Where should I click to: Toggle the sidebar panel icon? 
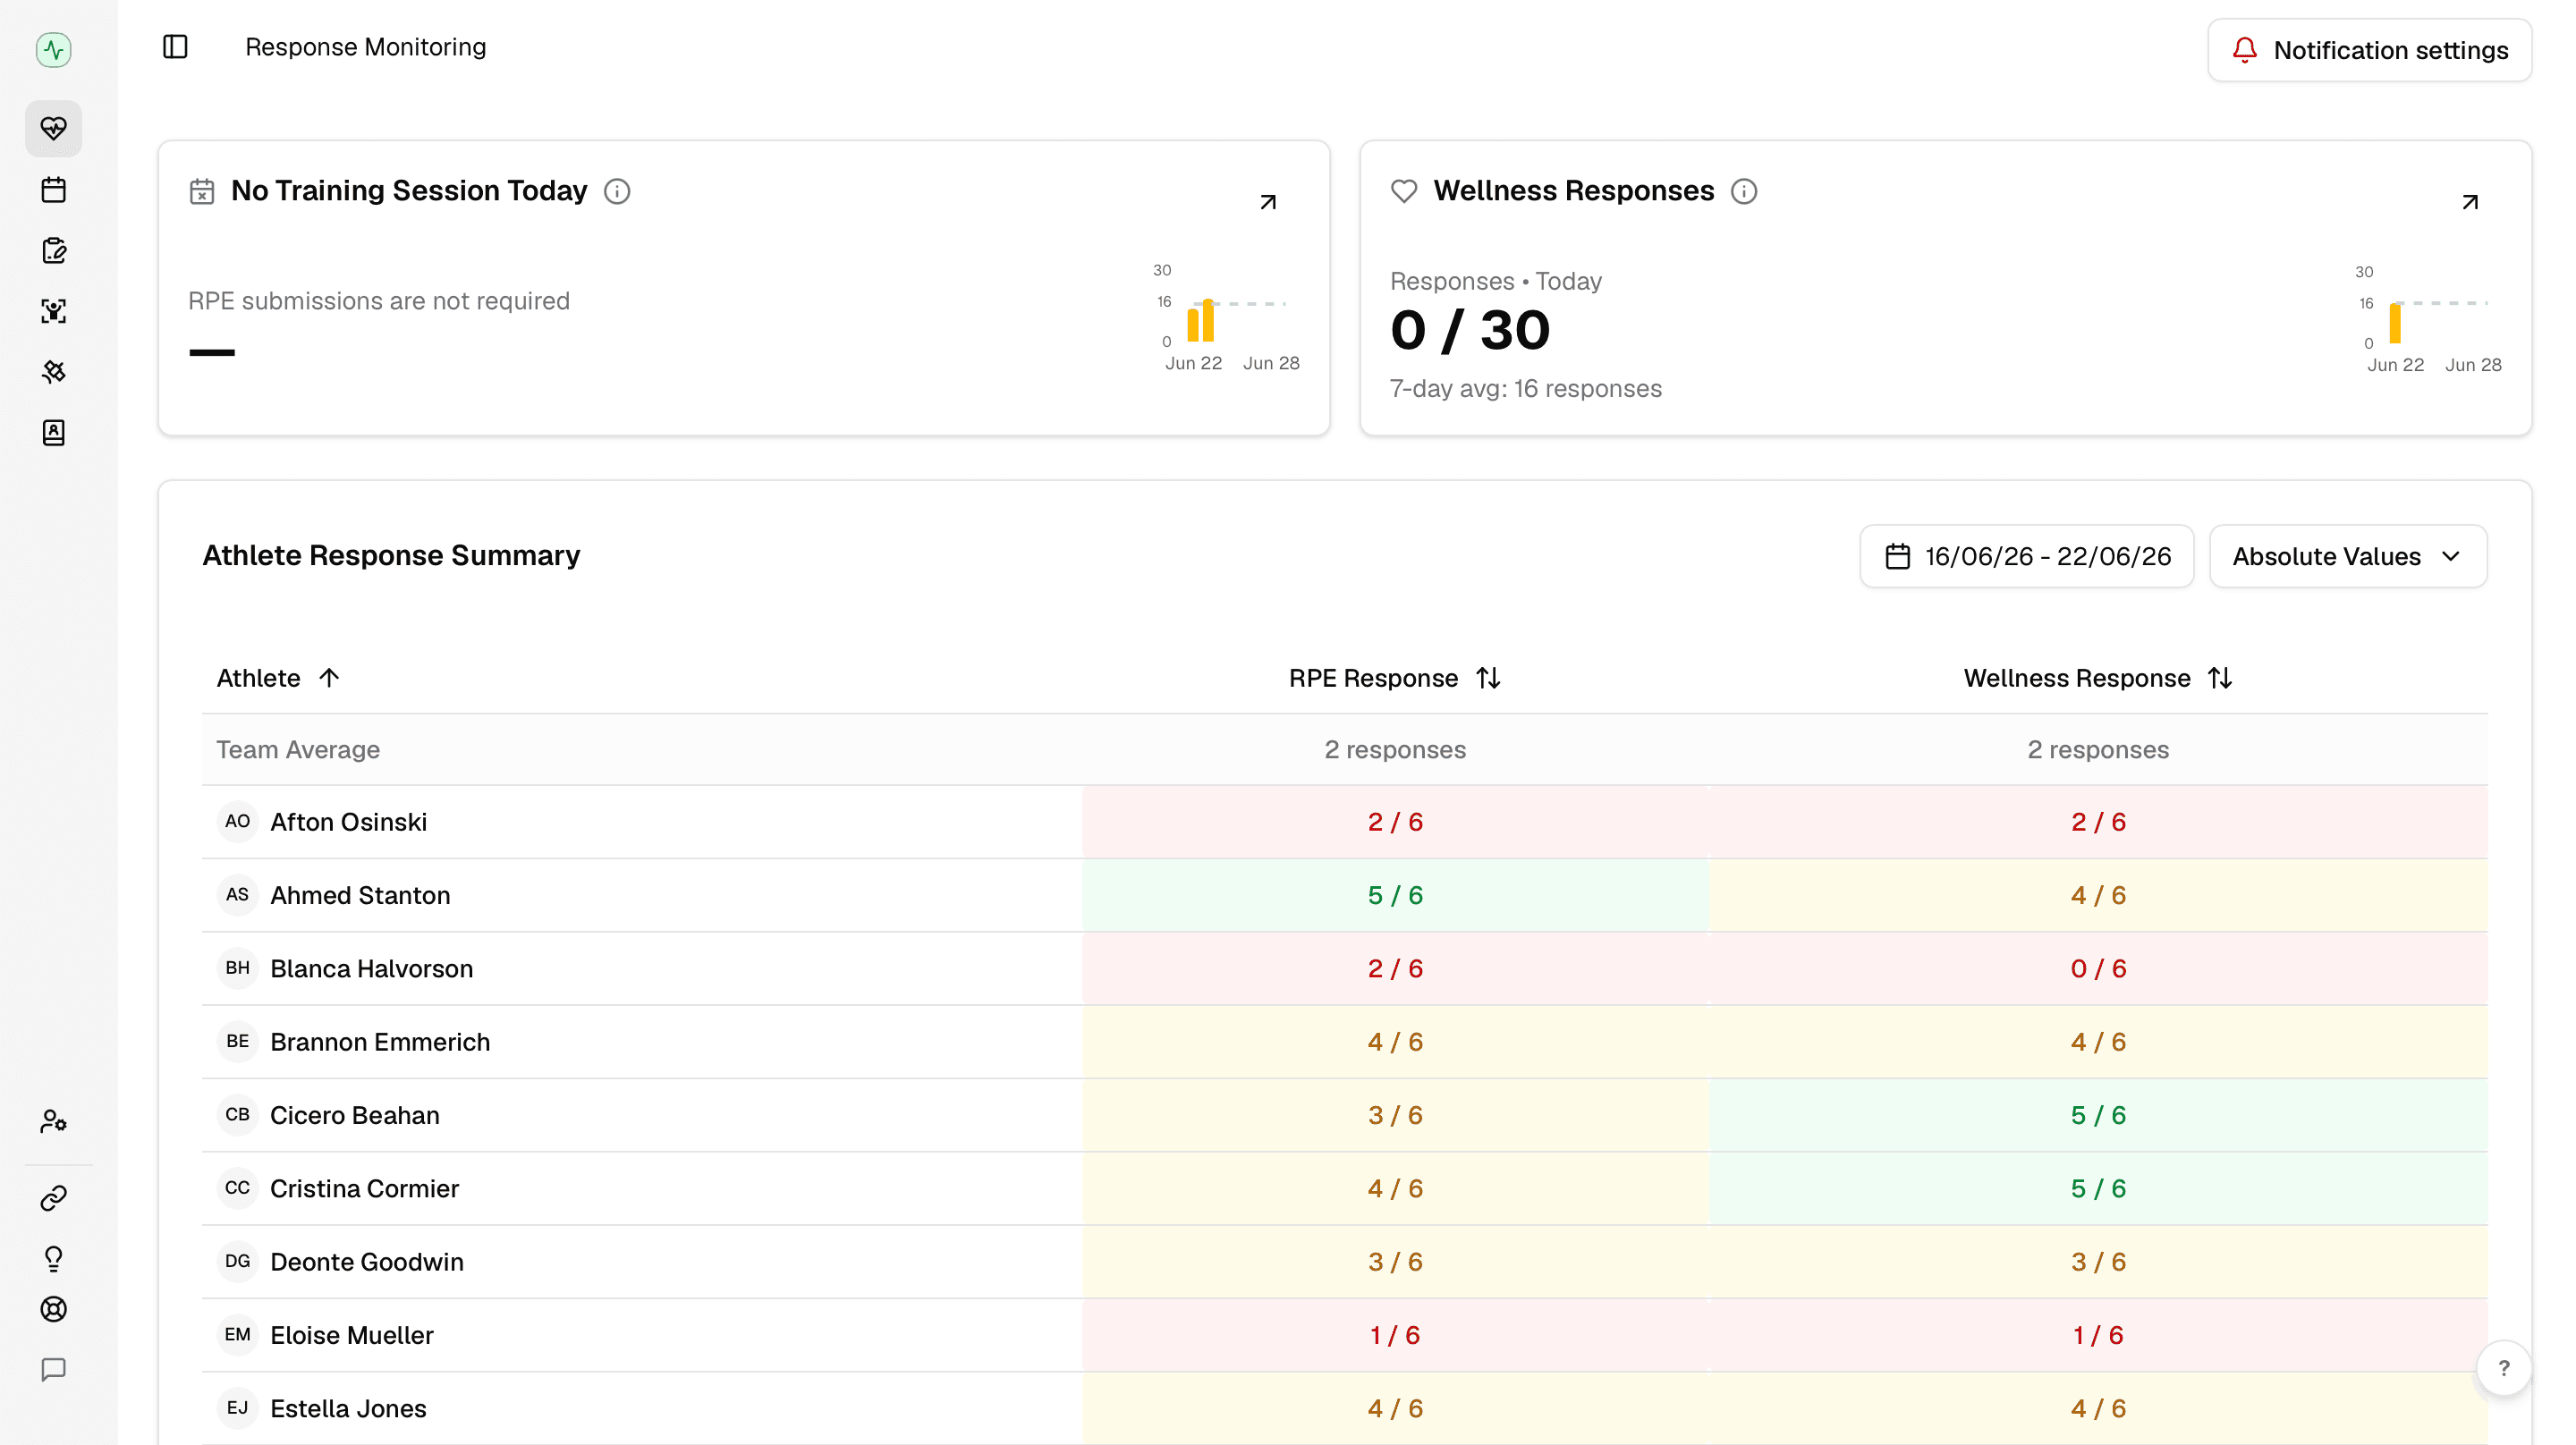175,47
